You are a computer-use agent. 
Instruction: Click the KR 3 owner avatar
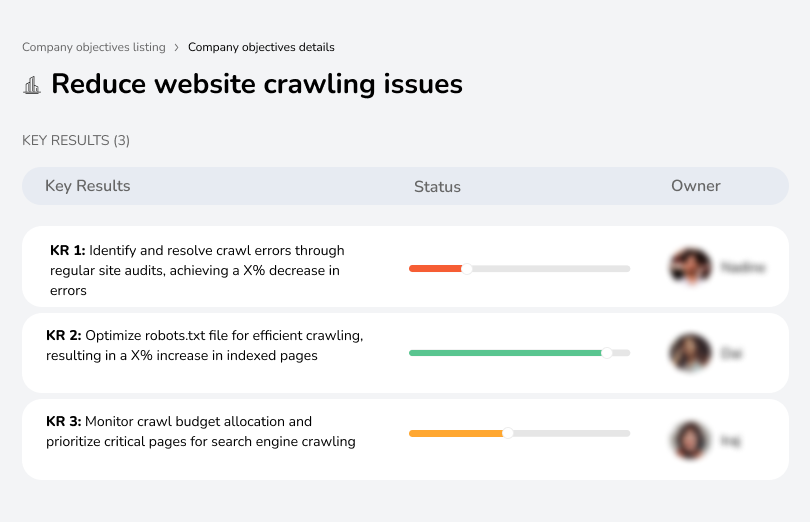(x=691, y=440)
